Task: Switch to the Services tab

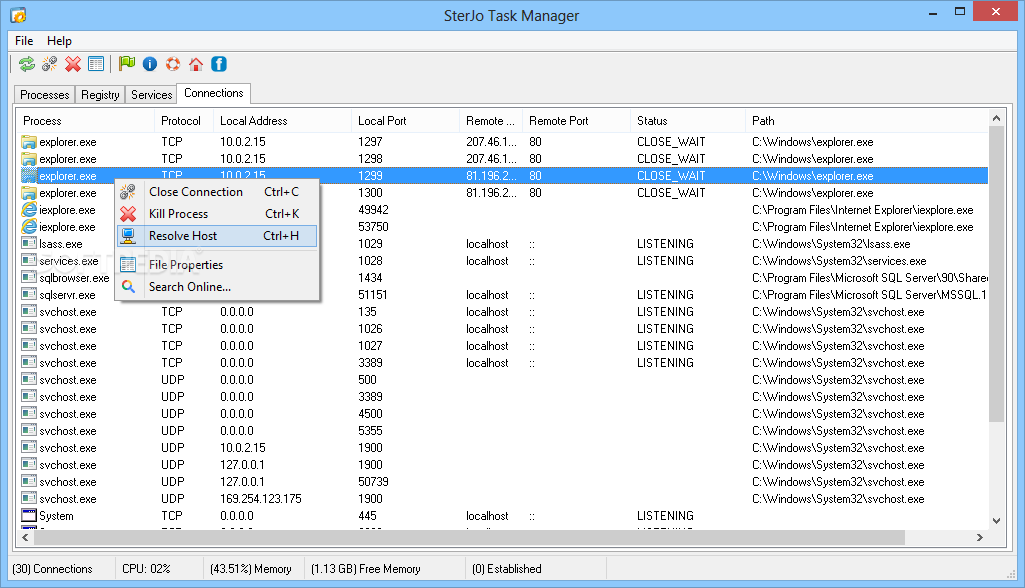Action: coord(152,95)
